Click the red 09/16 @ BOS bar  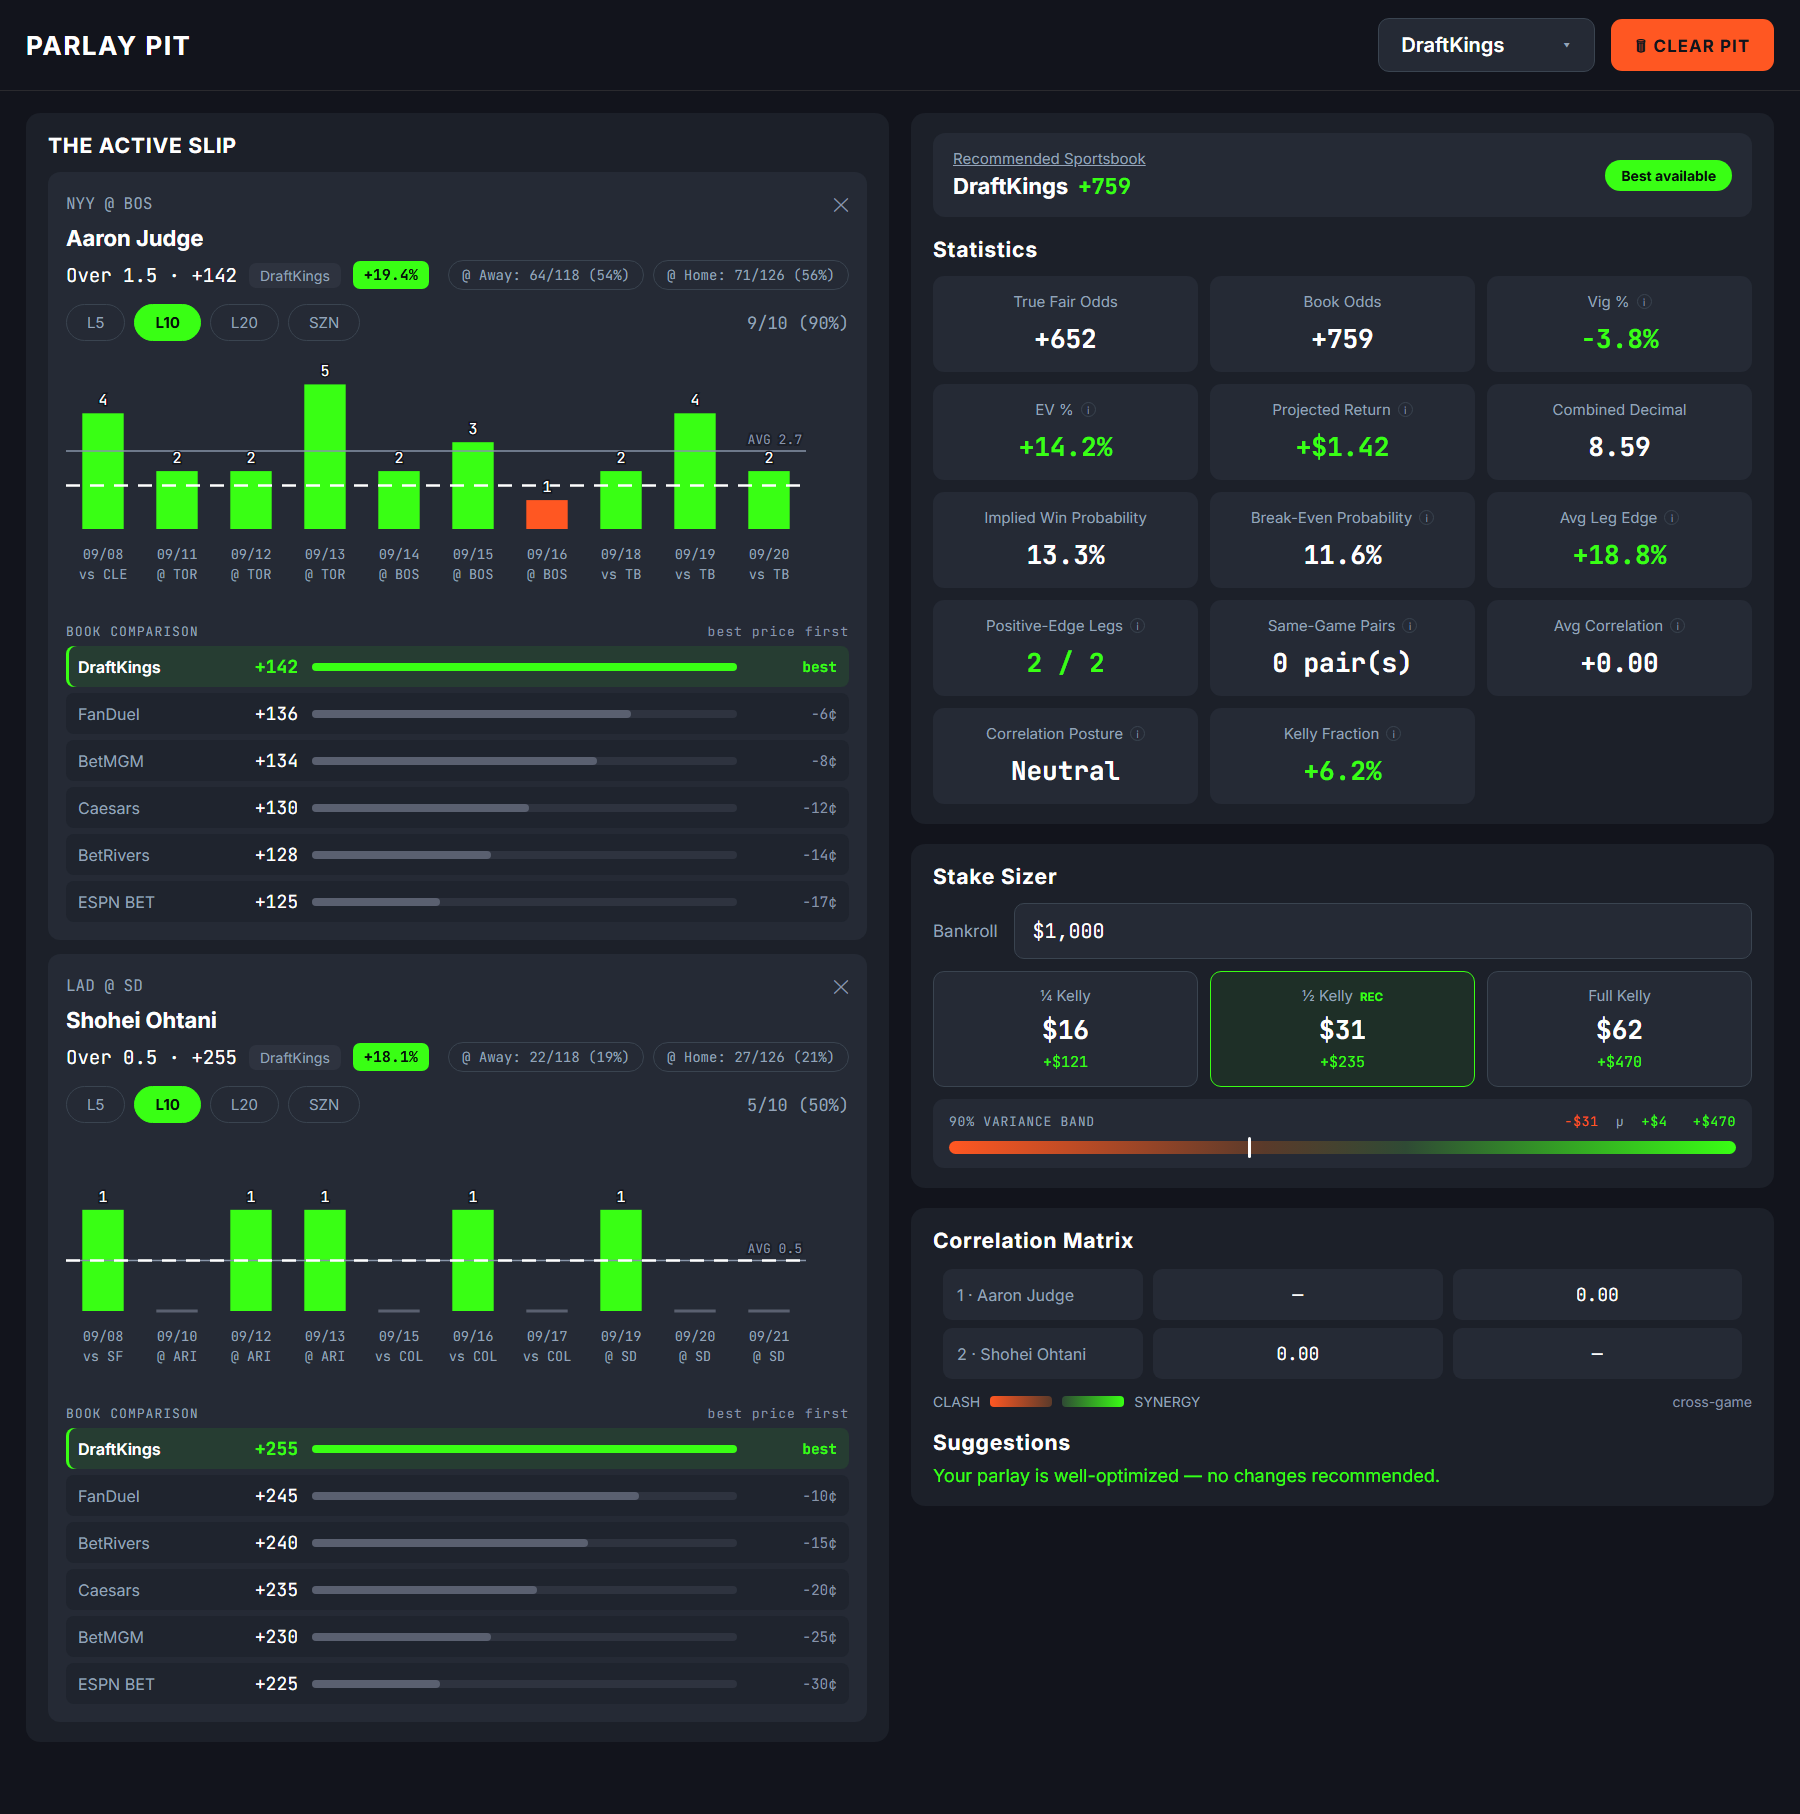click(x=547, y=514)
